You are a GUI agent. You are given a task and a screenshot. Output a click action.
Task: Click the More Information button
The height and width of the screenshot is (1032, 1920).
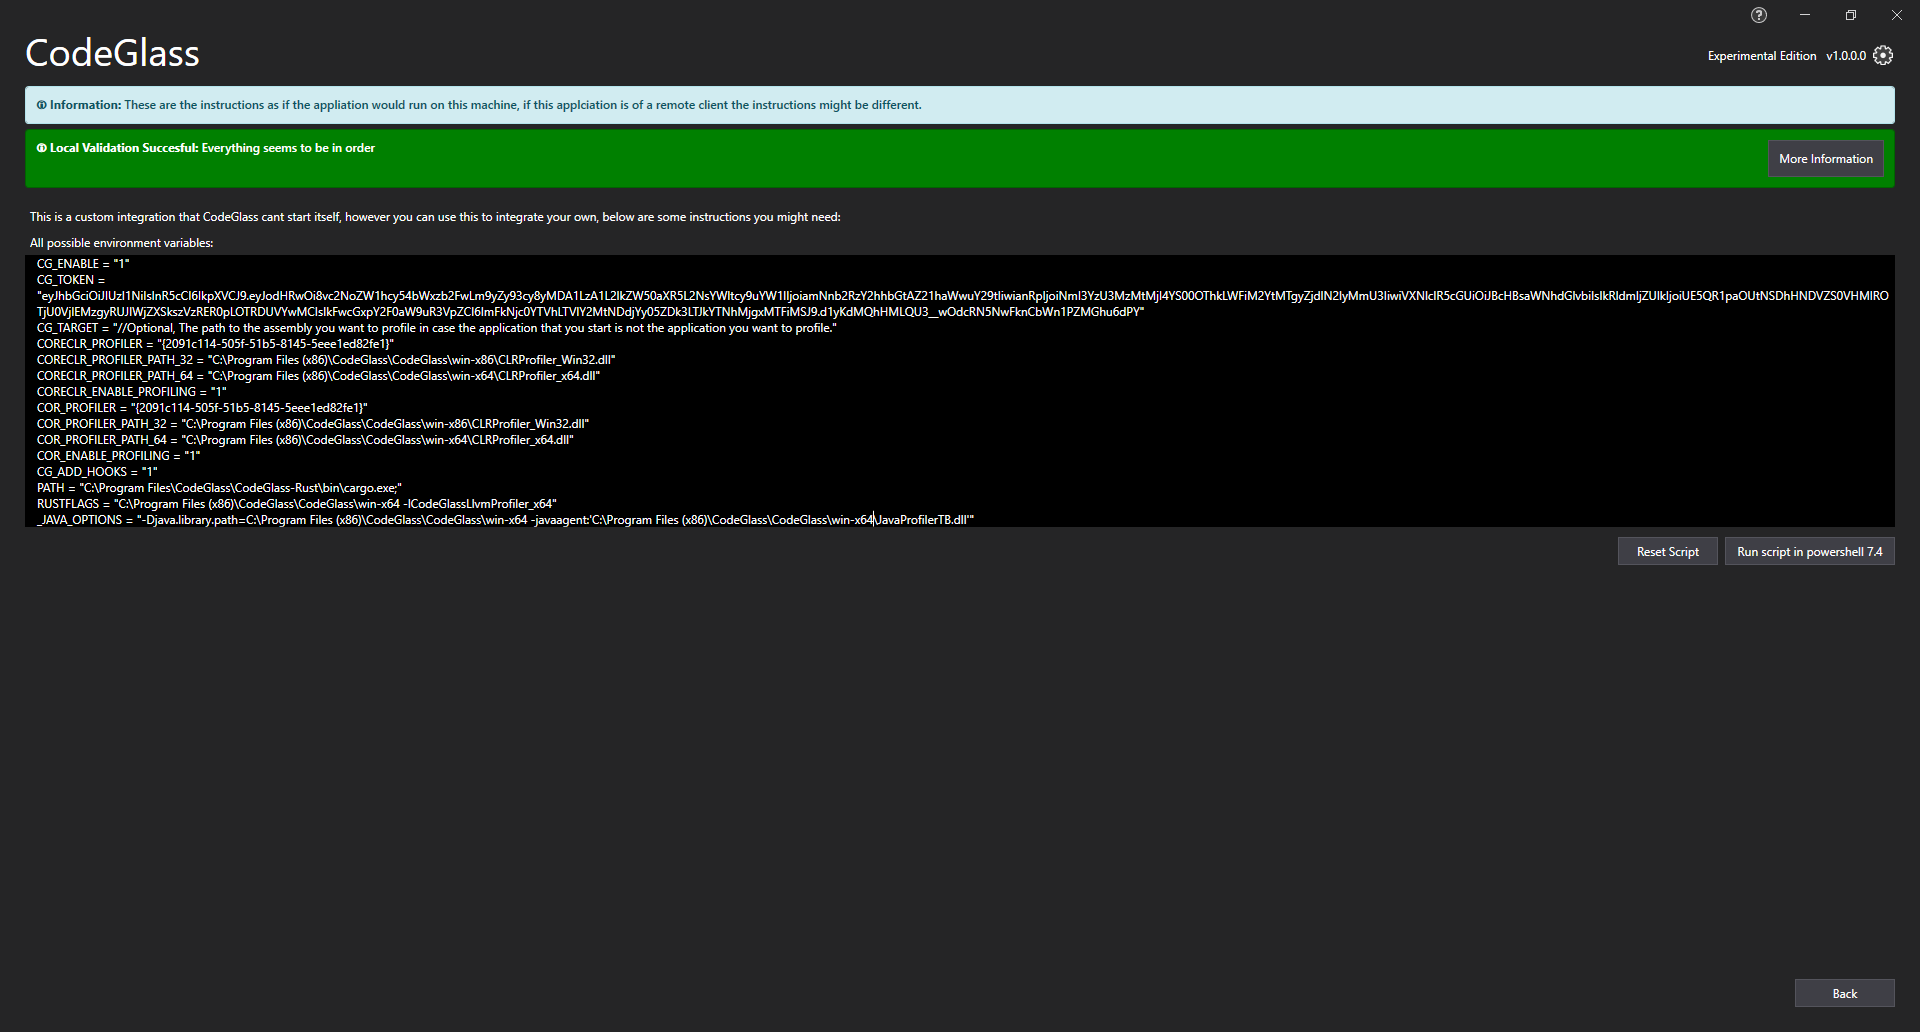pyautogui.click(x=1825, y=159)
